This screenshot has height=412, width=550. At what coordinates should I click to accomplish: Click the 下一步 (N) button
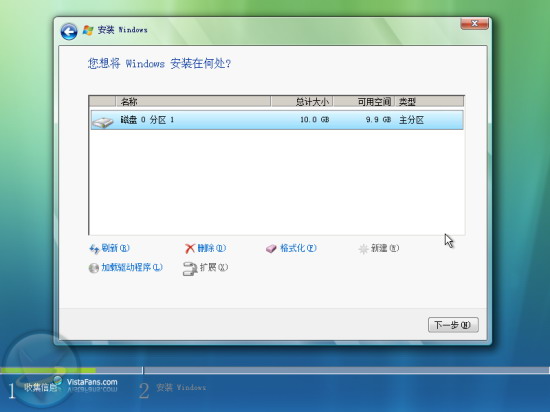click(453, 325)
